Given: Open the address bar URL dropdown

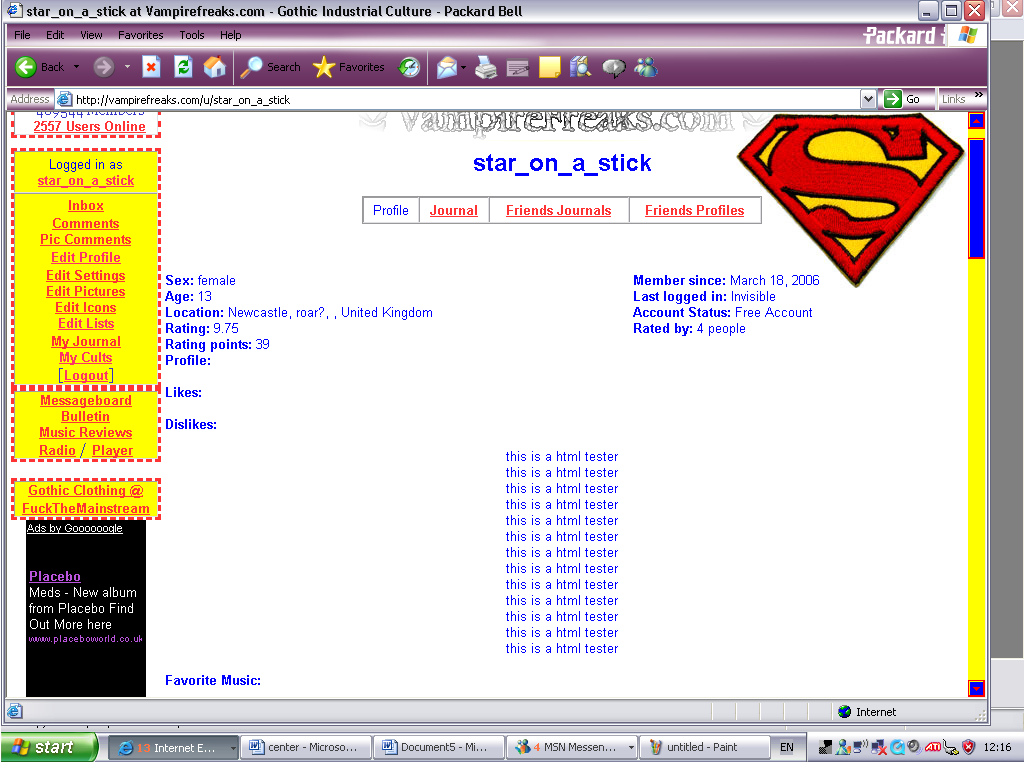Looking at the screenshot, I should 868,99.
